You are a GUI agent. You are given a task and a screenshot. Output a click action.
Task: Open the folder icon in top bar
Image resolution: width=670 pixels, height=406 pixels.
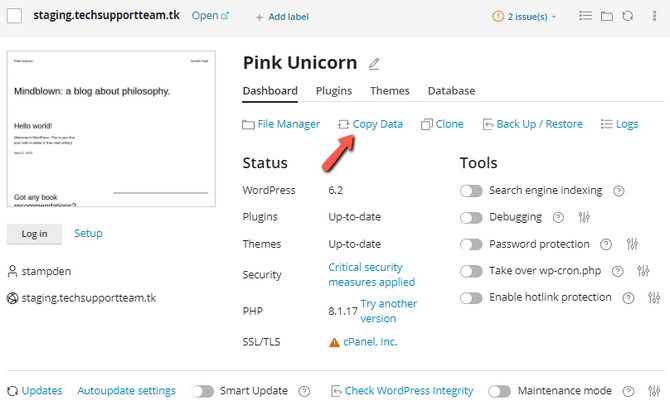point(606,16)
